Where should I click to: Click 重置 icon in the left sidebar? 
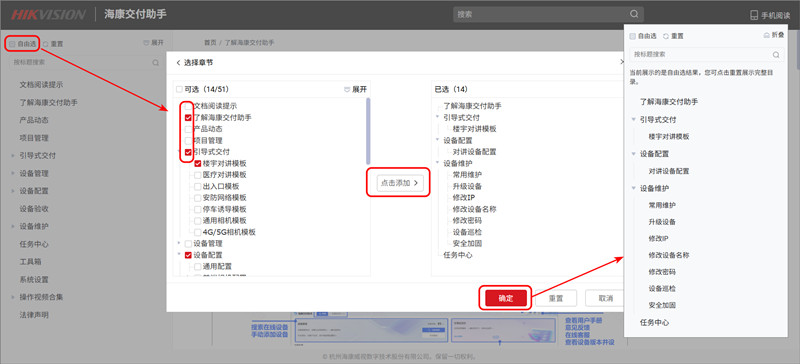pos(45,44)
